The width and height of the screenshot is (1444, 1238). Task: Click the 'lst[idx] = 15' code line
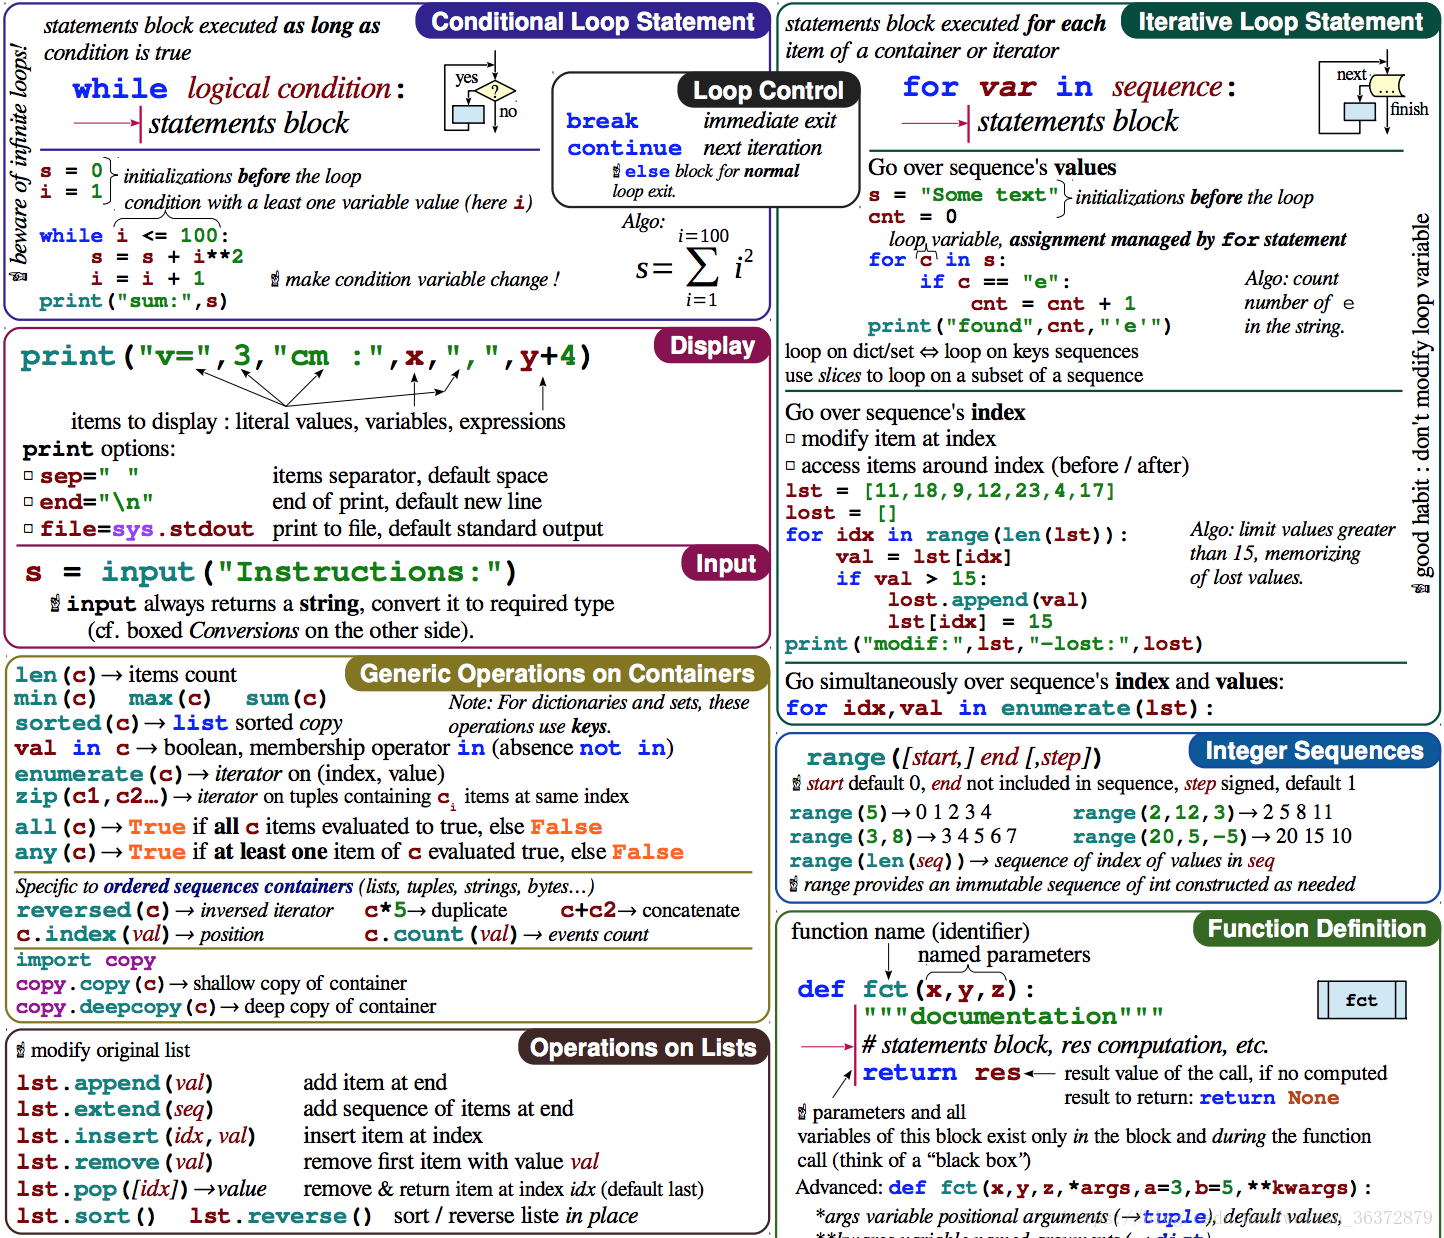[x=970, y=622]
